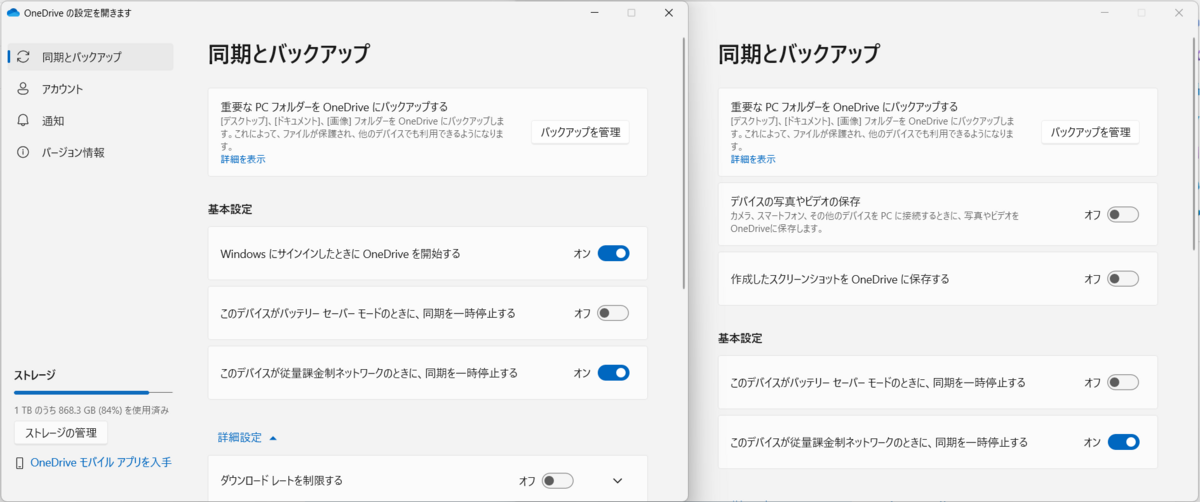Toggle left window battery saver sync pause switch
This screenshot has height=502, width=1200.
(613, 313)
